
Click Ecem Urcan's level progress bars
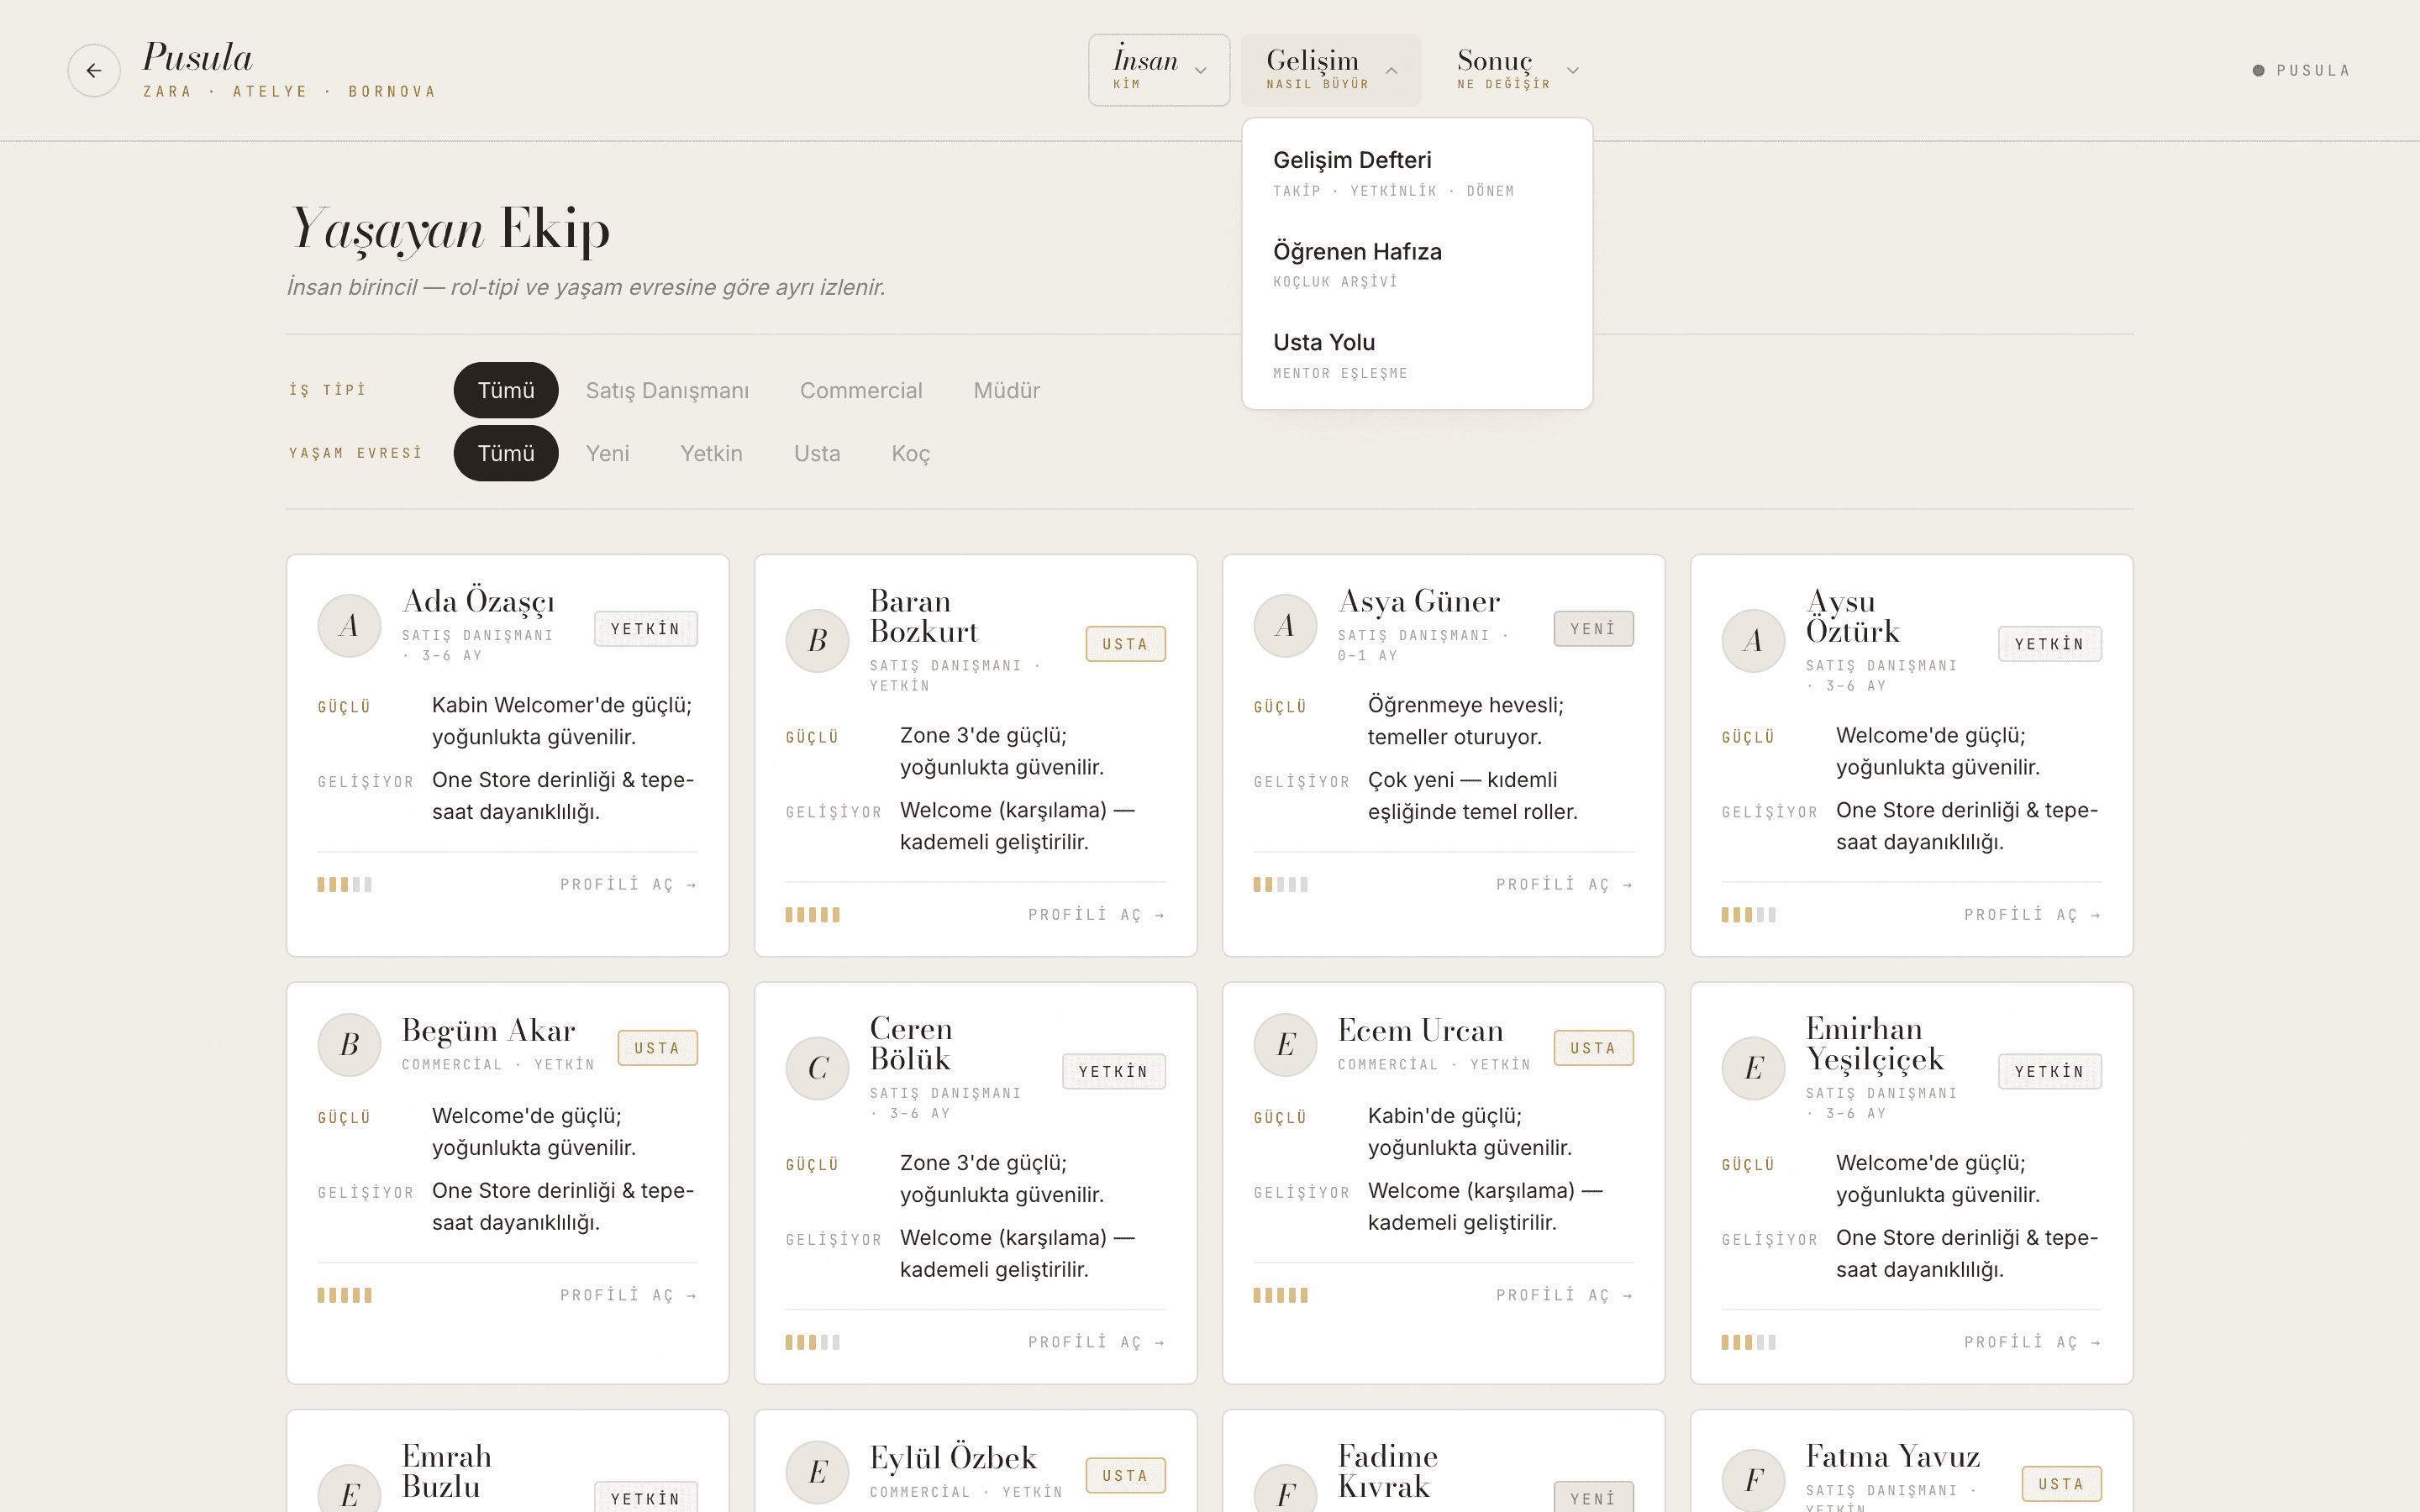(x=1281, y=1296)
